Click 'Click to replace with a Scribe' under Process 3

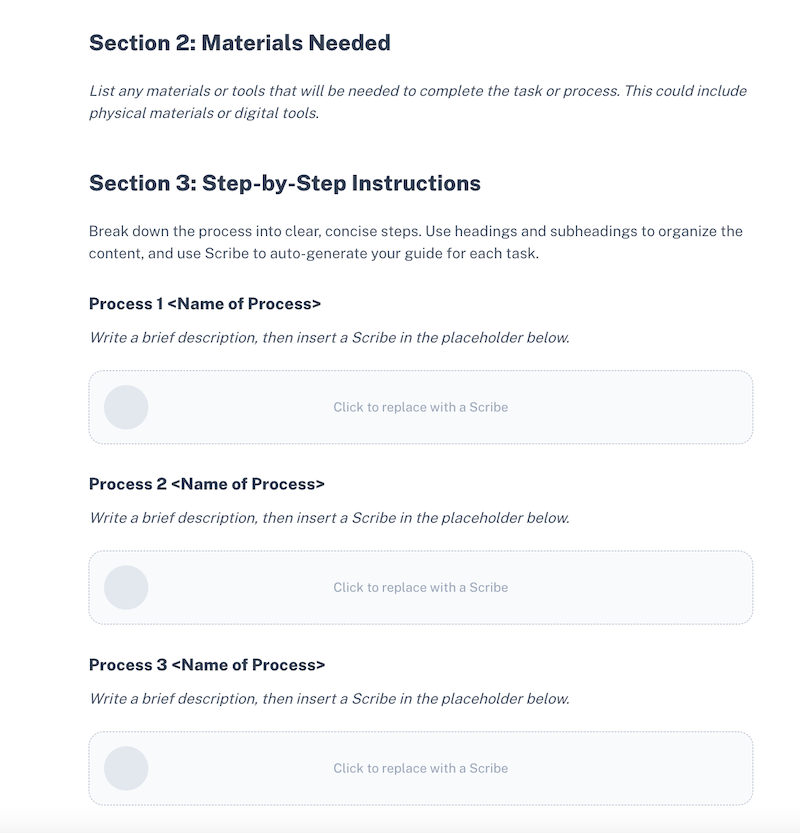point(420,768)
